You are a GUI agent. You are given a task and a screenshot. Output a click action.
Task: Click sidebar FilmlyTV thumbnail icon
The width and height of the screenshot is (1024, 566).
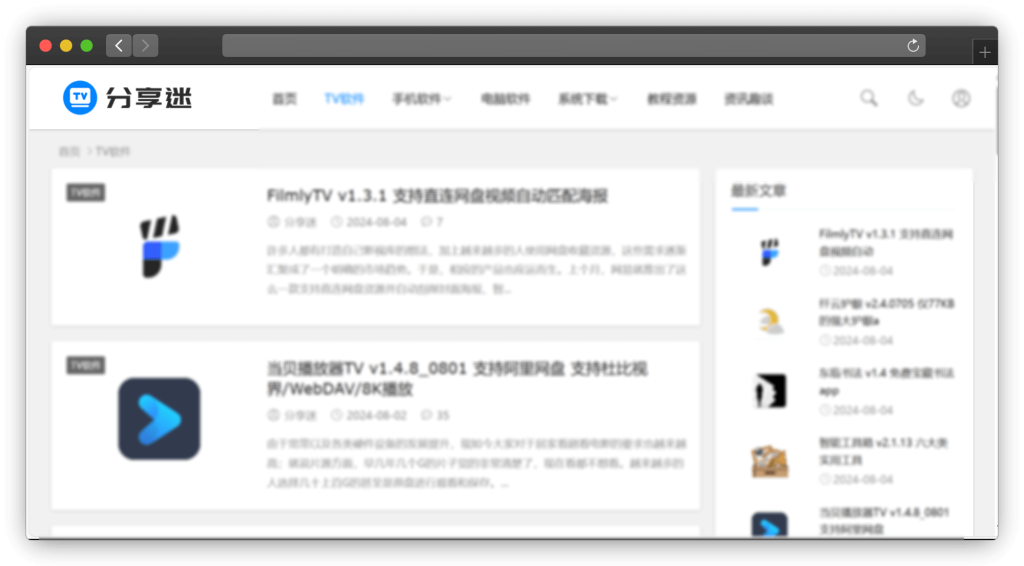(x=770, y=251)
